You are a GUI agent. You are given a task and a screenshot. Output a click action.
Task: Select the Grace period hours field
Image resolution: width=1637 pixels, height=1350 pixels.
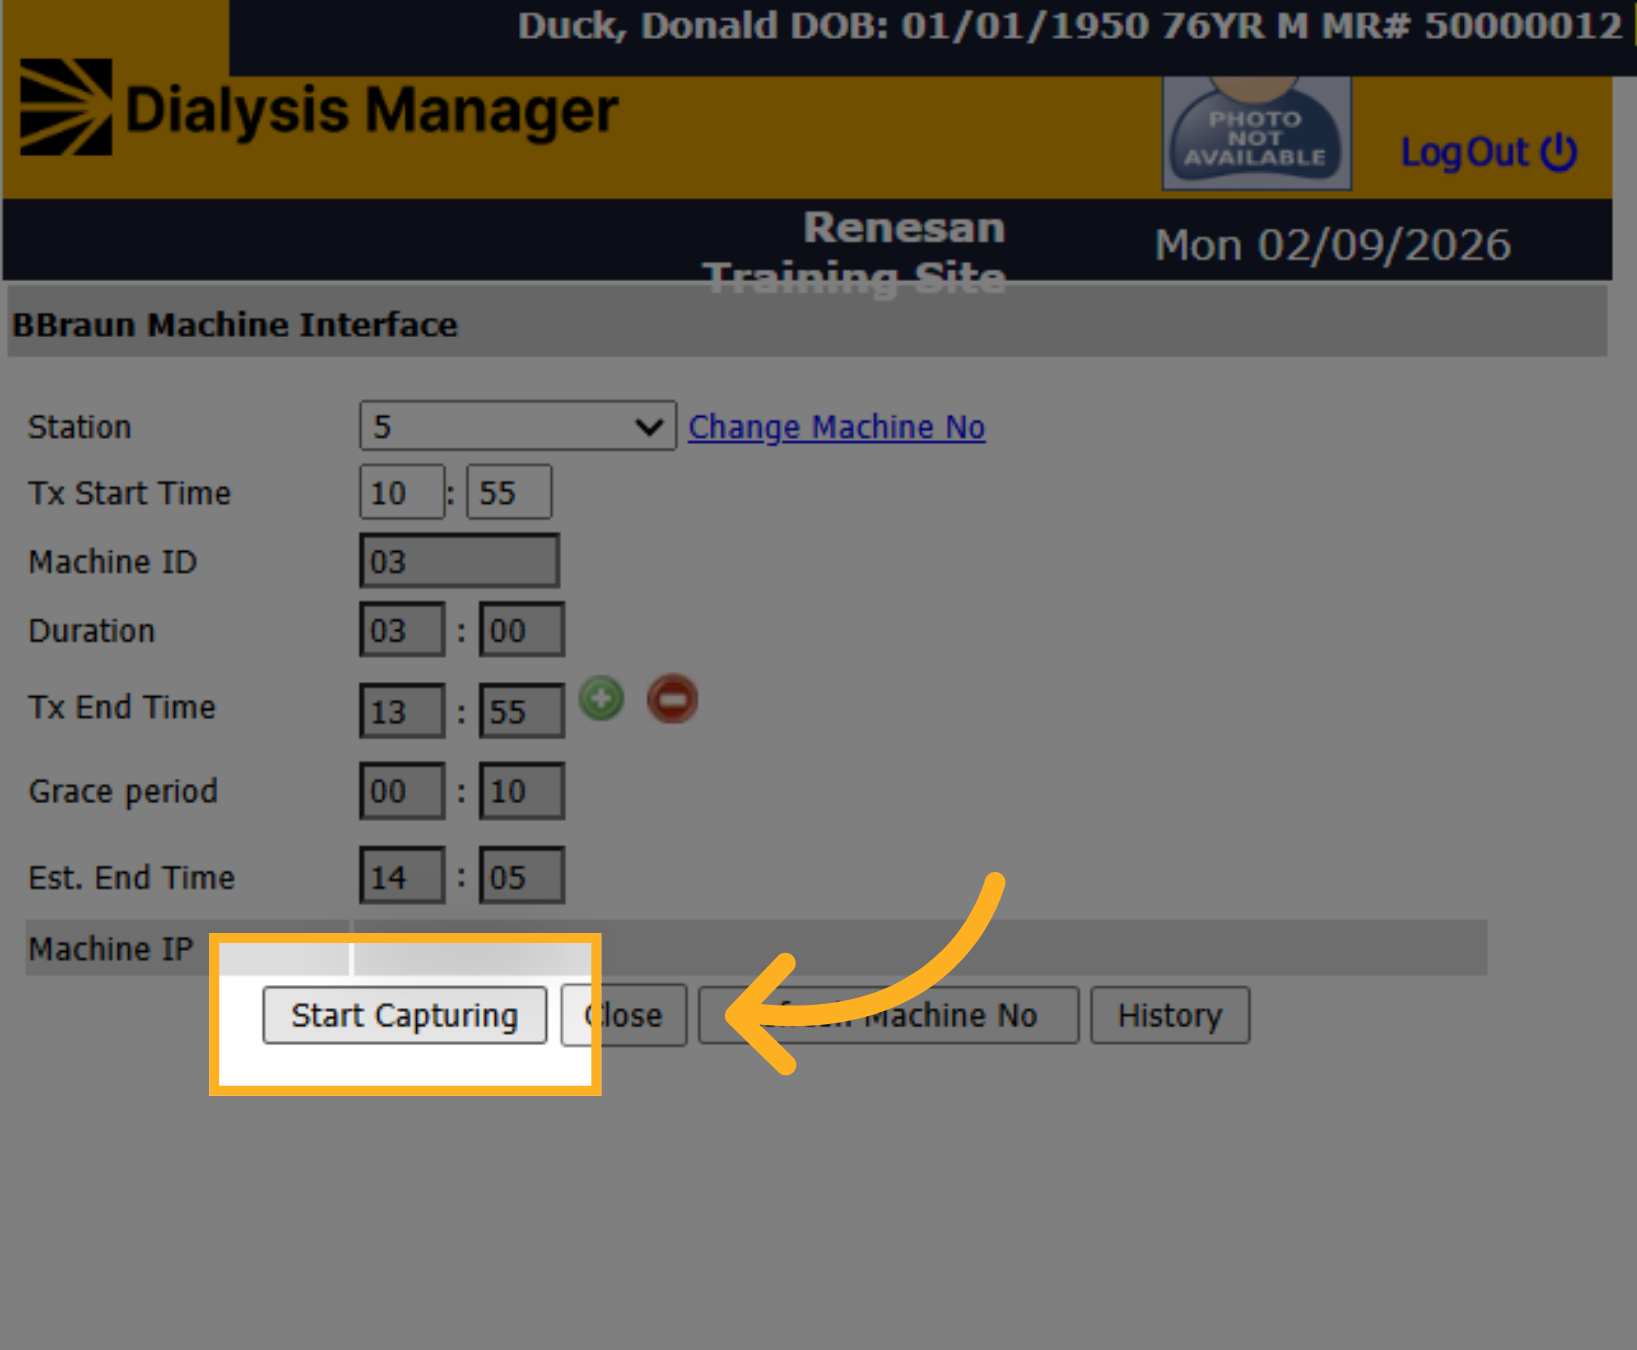[x=402, y=791]
